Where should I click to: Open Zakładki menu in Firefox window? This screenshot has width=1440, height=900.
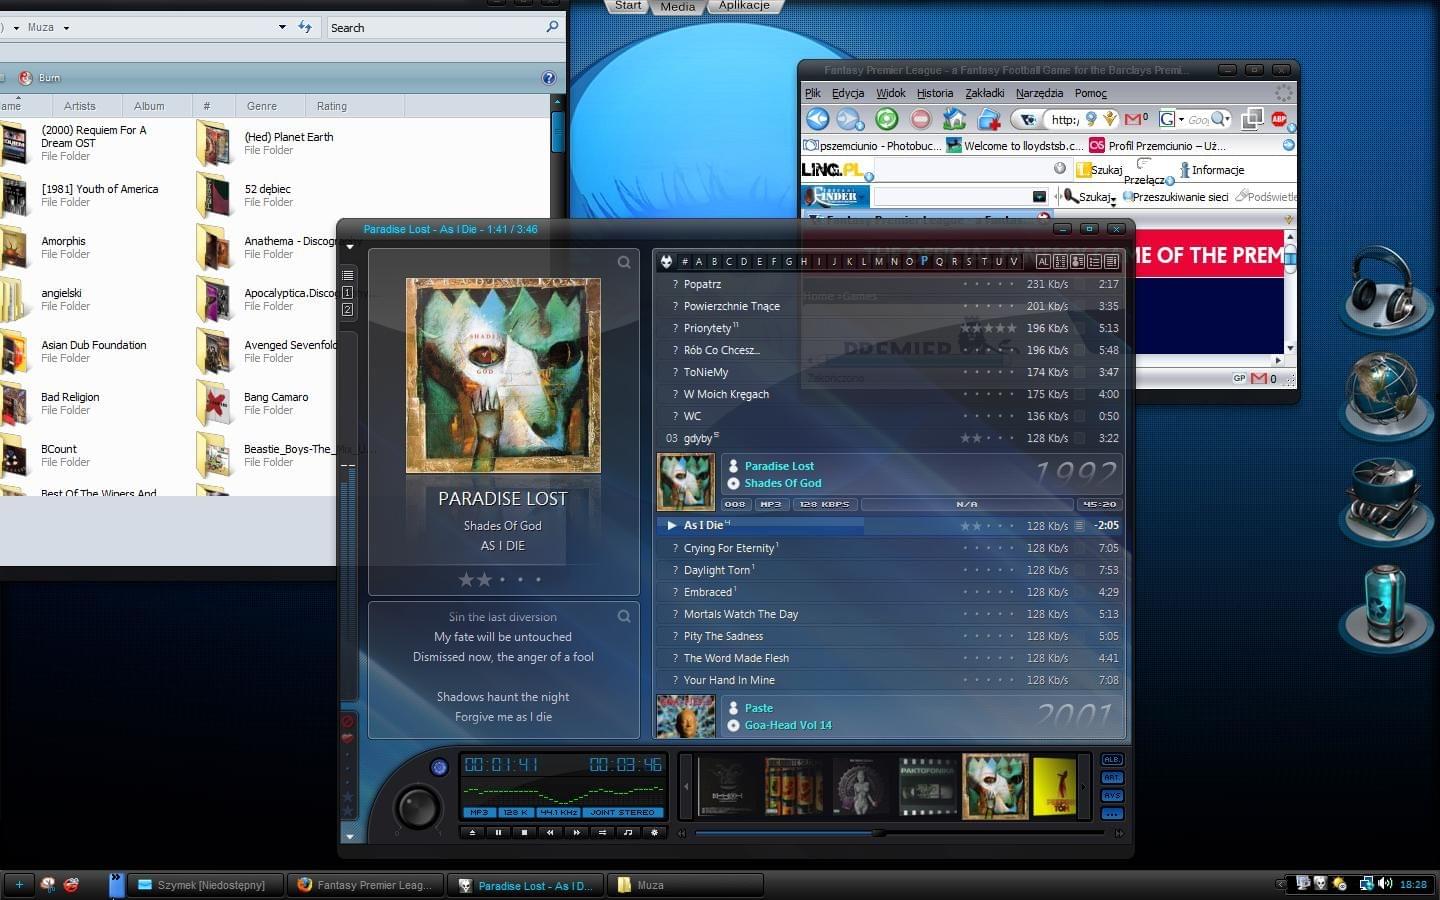pos(984,93)
